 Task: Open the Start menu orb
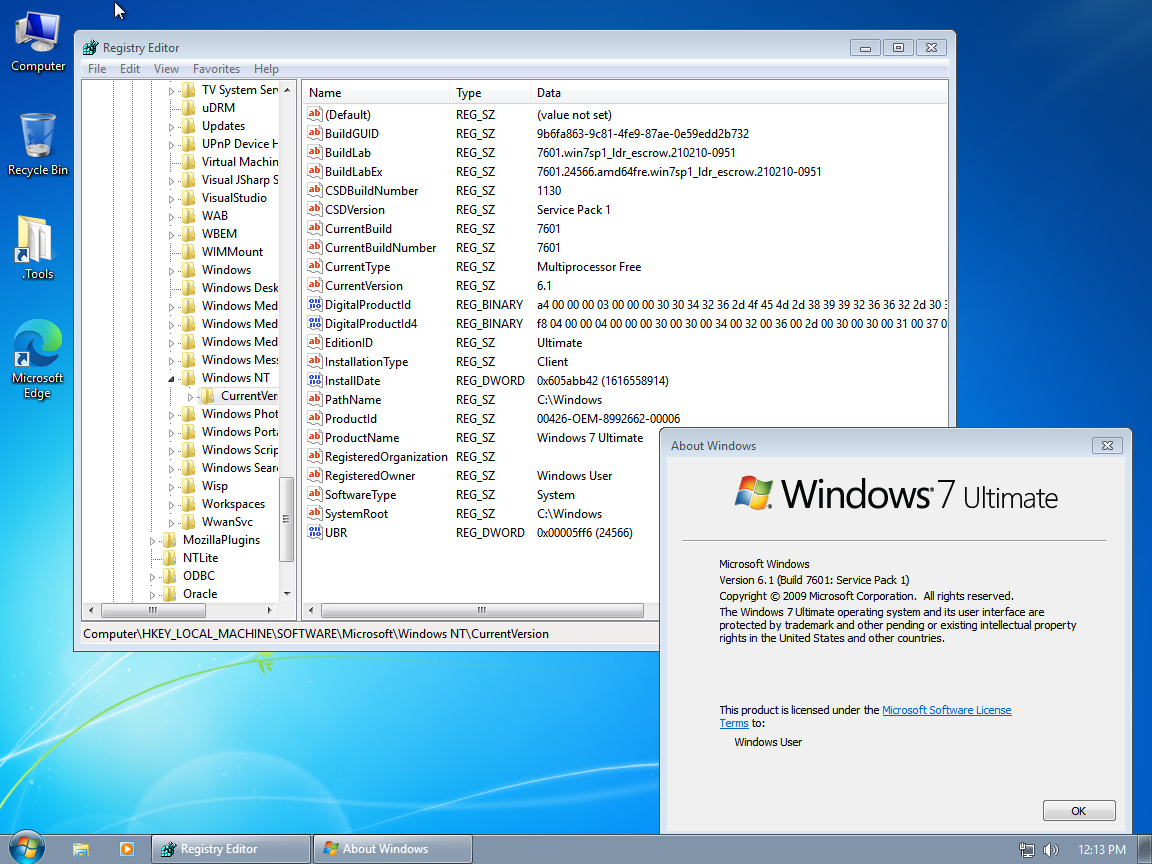27,849
